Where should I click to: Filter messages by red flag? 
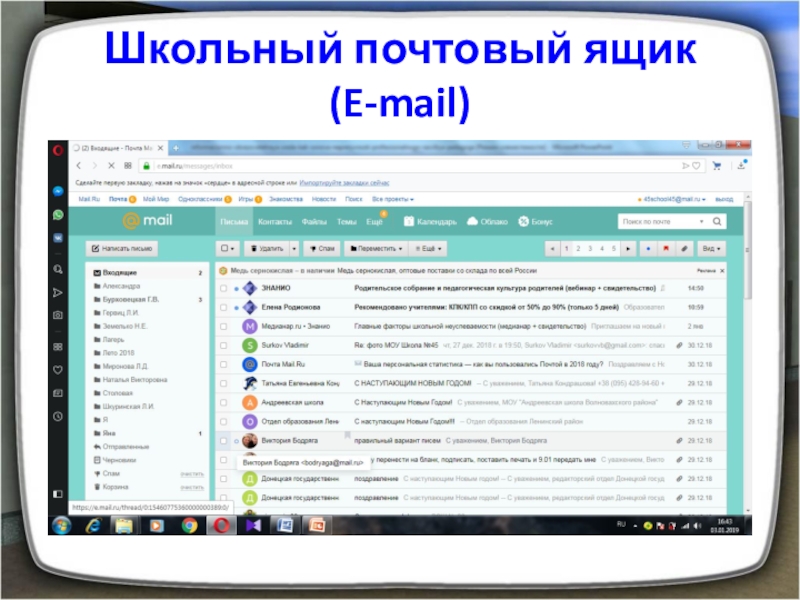pos(666,248)
